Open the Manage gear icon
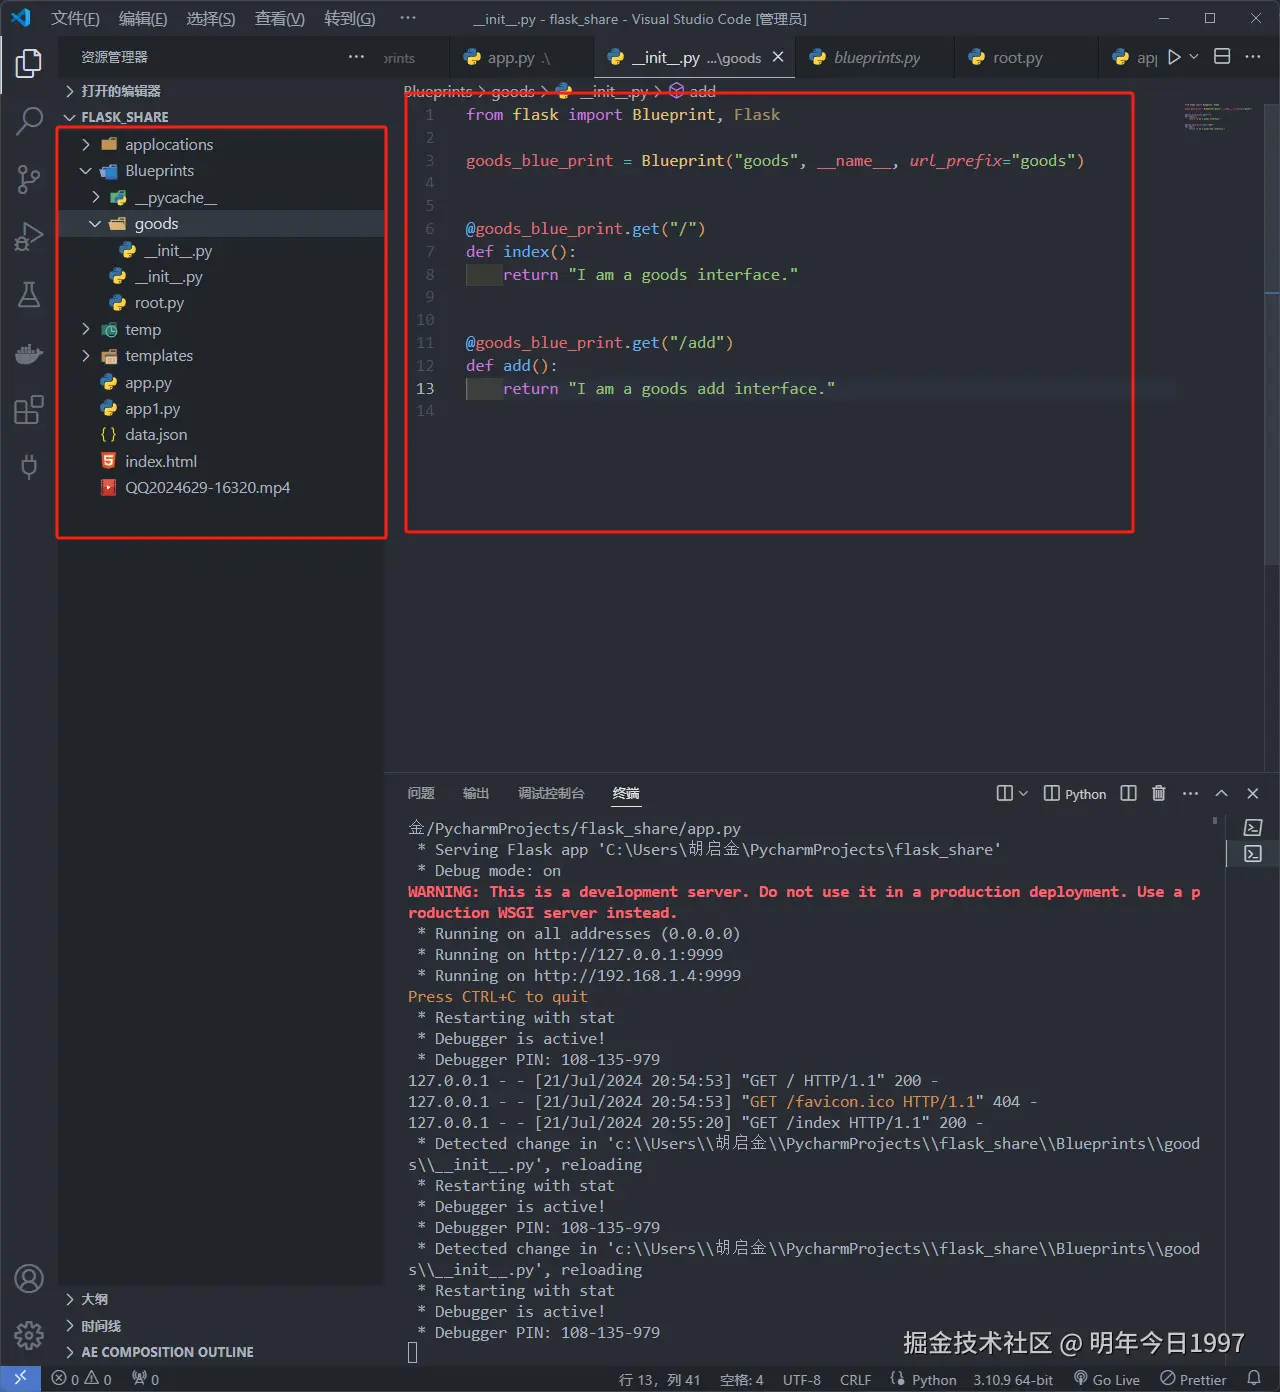 click(29, 1335)
